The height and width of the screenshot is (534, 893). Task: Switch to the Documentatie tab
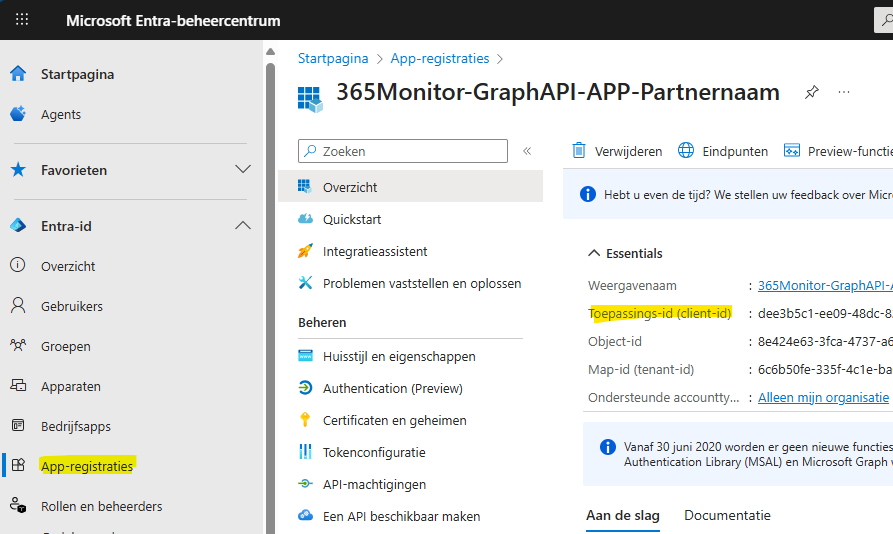pyautogui.click(x=727, y=515)
